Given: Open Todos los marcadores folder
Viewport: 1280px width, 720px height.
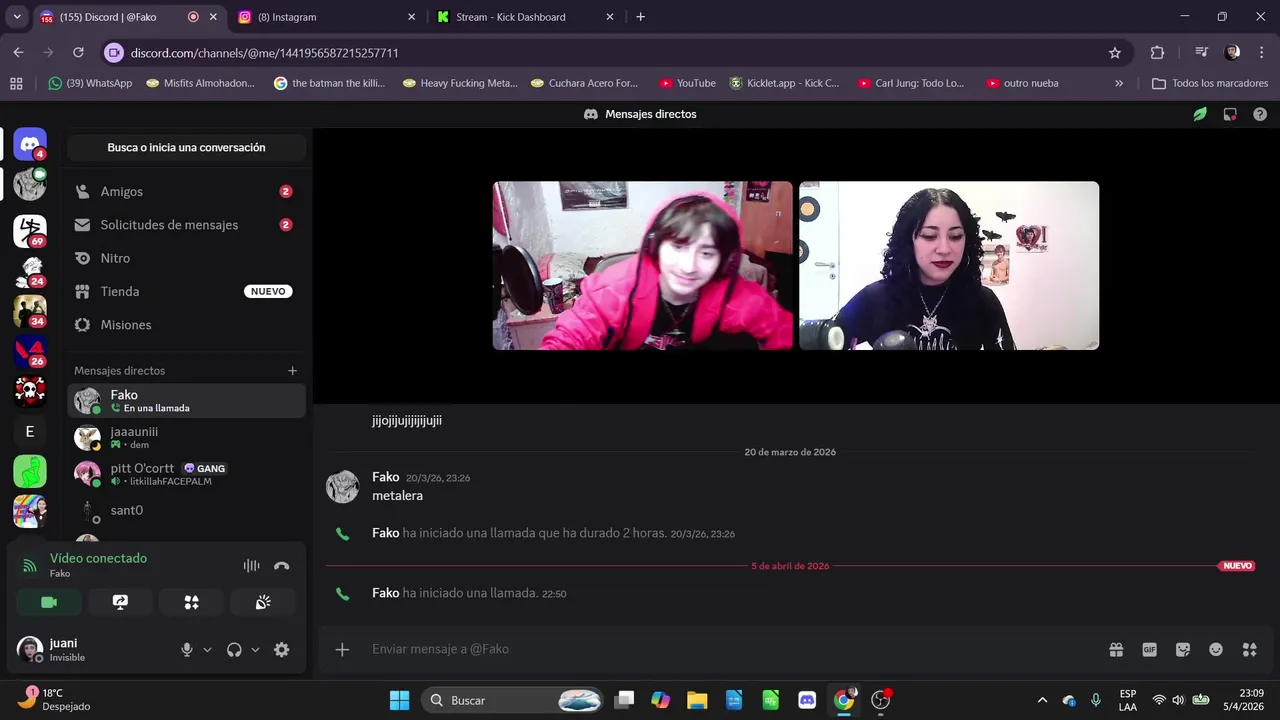Looking at the screenshot, I should point(1210,83).
